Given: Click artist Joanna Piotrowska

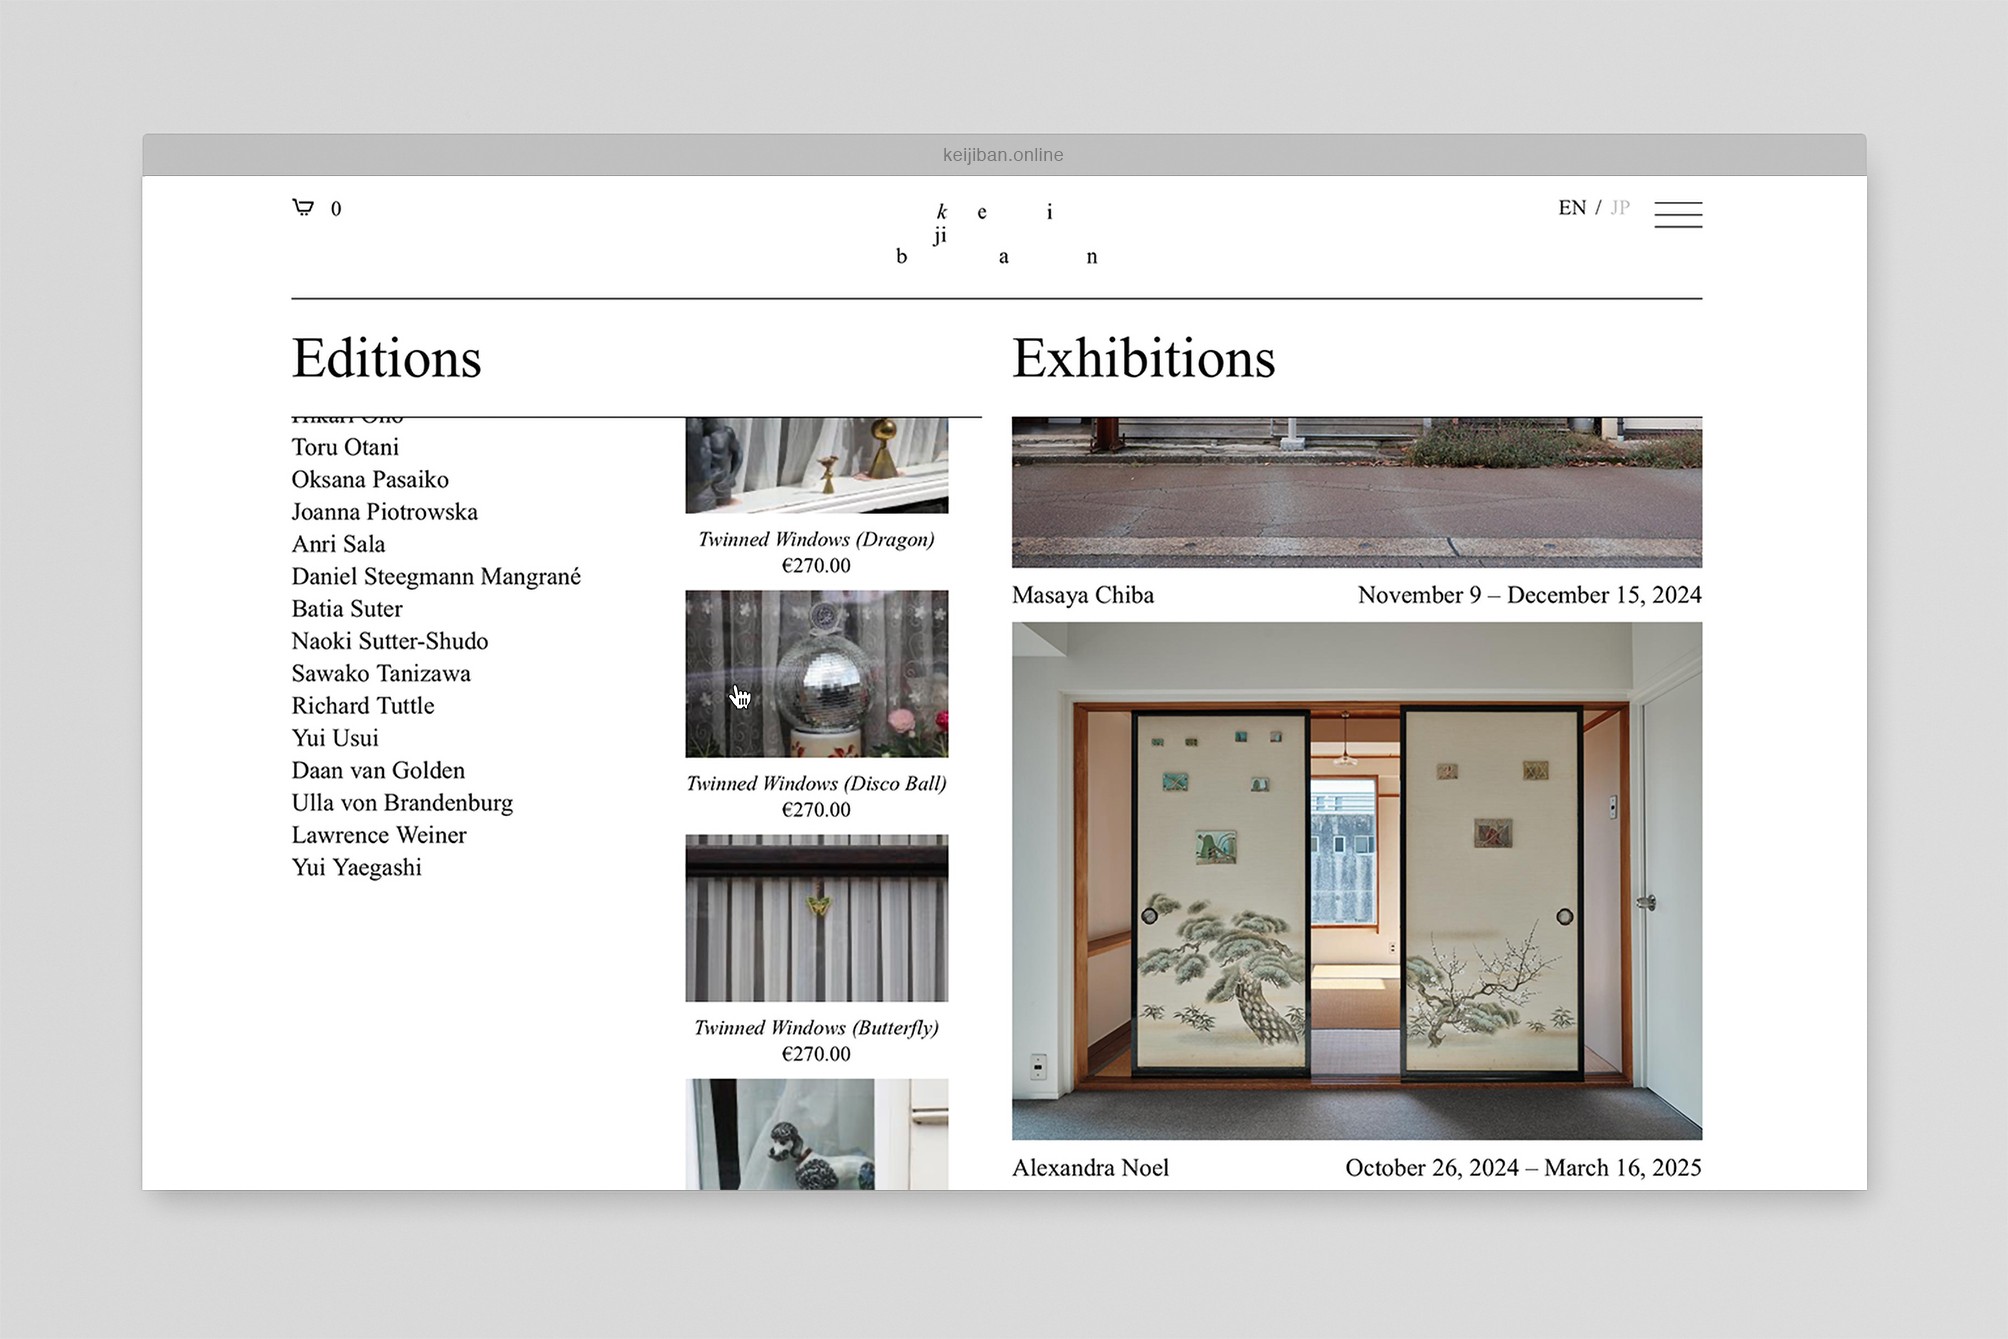Looking at the screenshot, I should coord(384,512).
